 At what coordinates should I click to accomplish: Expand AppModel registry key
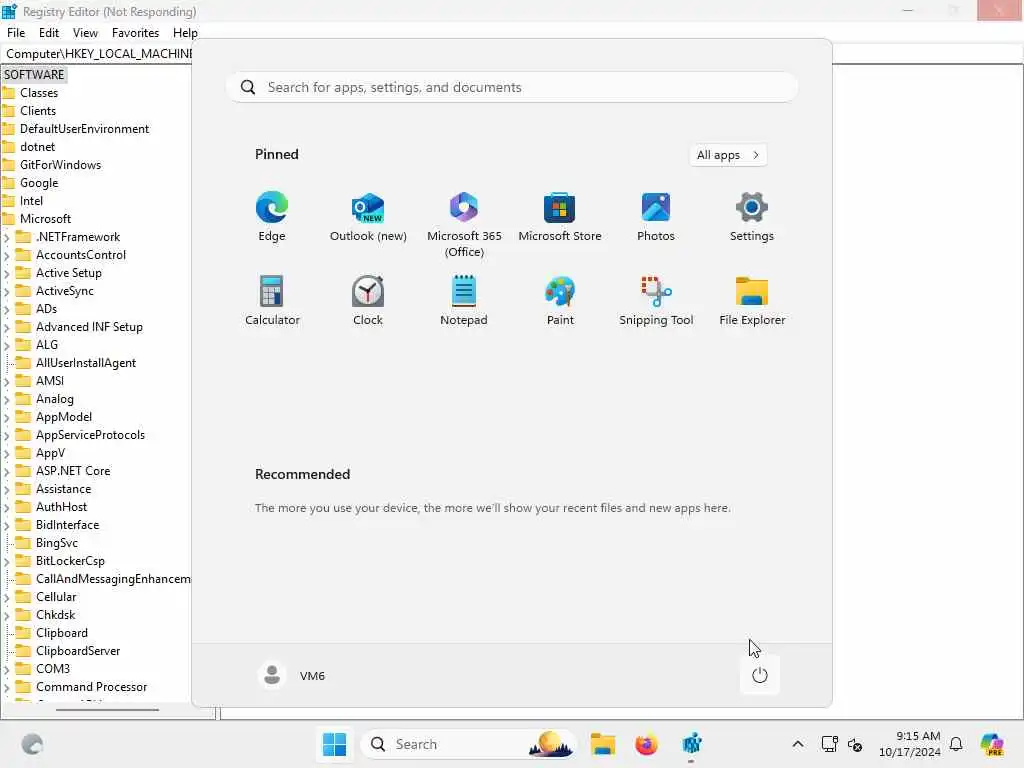[x=7, y=417]
